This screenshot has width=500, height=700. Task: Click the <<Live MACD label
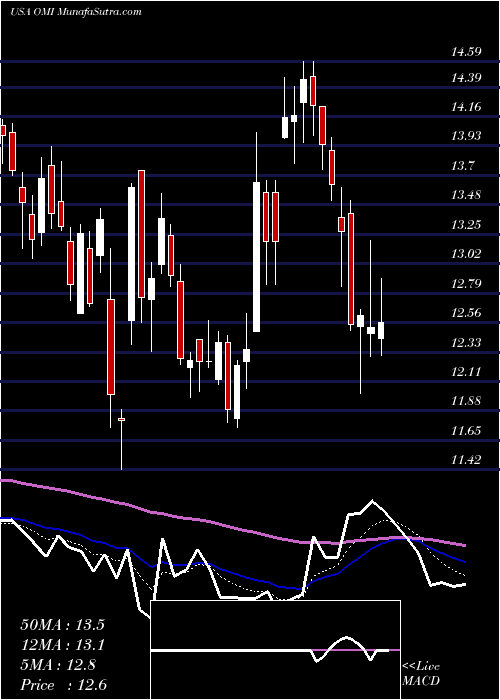pos(421,674)
